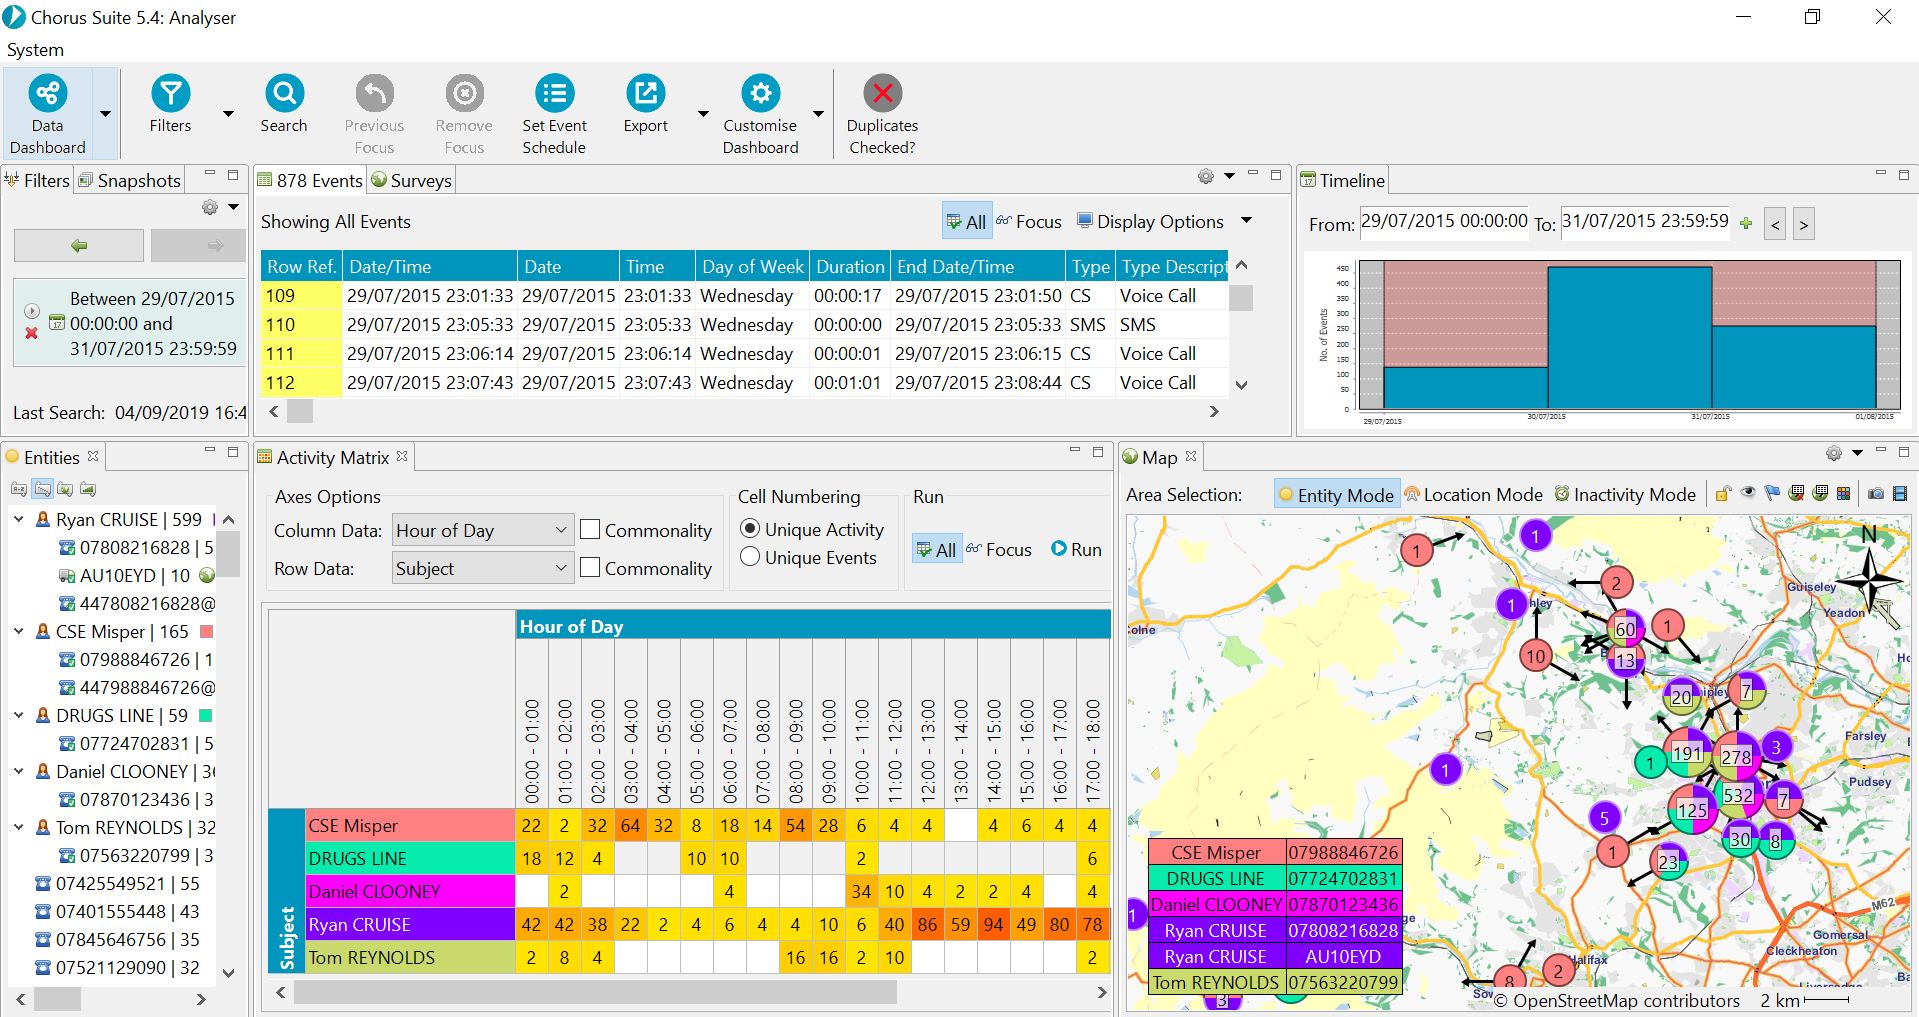Click the Filters funnel icon
This screenshot has width=1919, height=1017.
(x=170, y=94)
